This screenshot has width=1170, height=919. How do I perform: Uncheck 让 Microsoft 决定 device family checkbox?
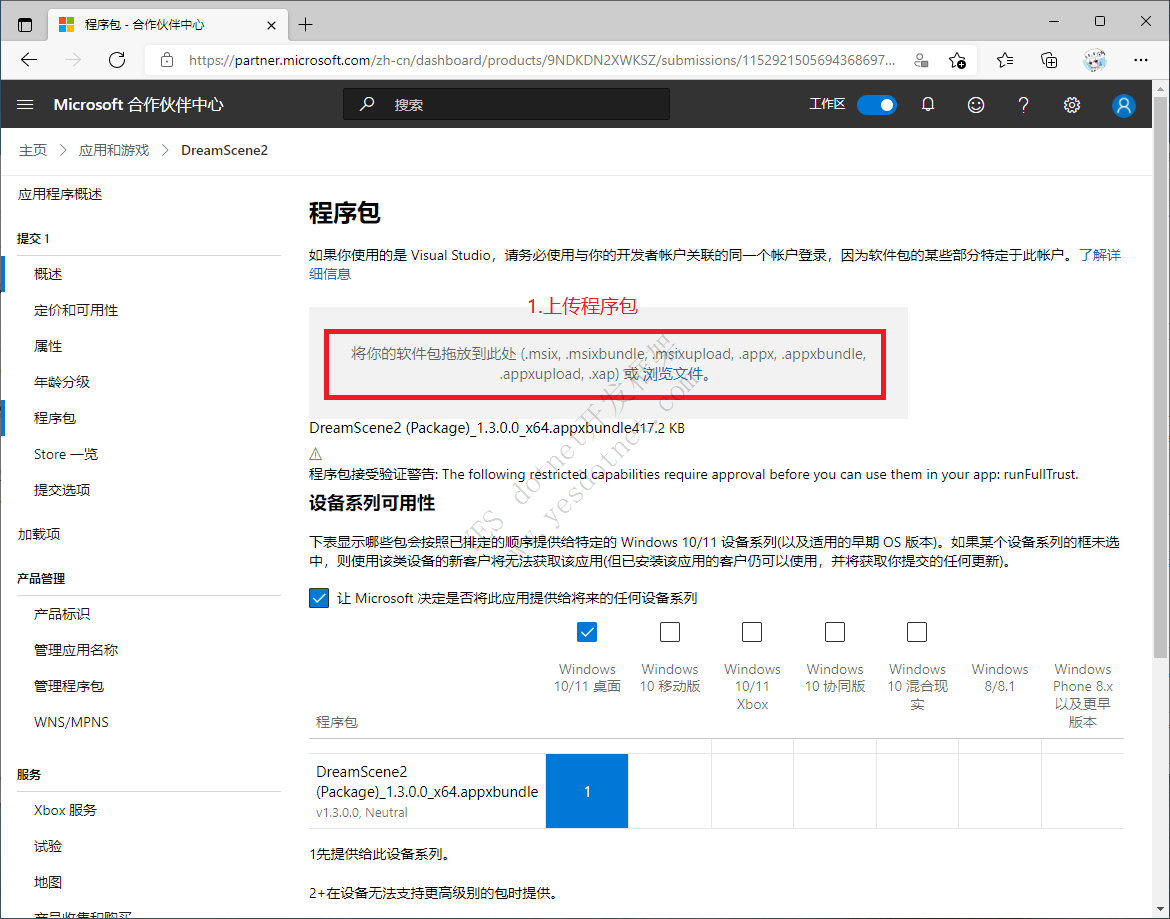pos(319,597)
